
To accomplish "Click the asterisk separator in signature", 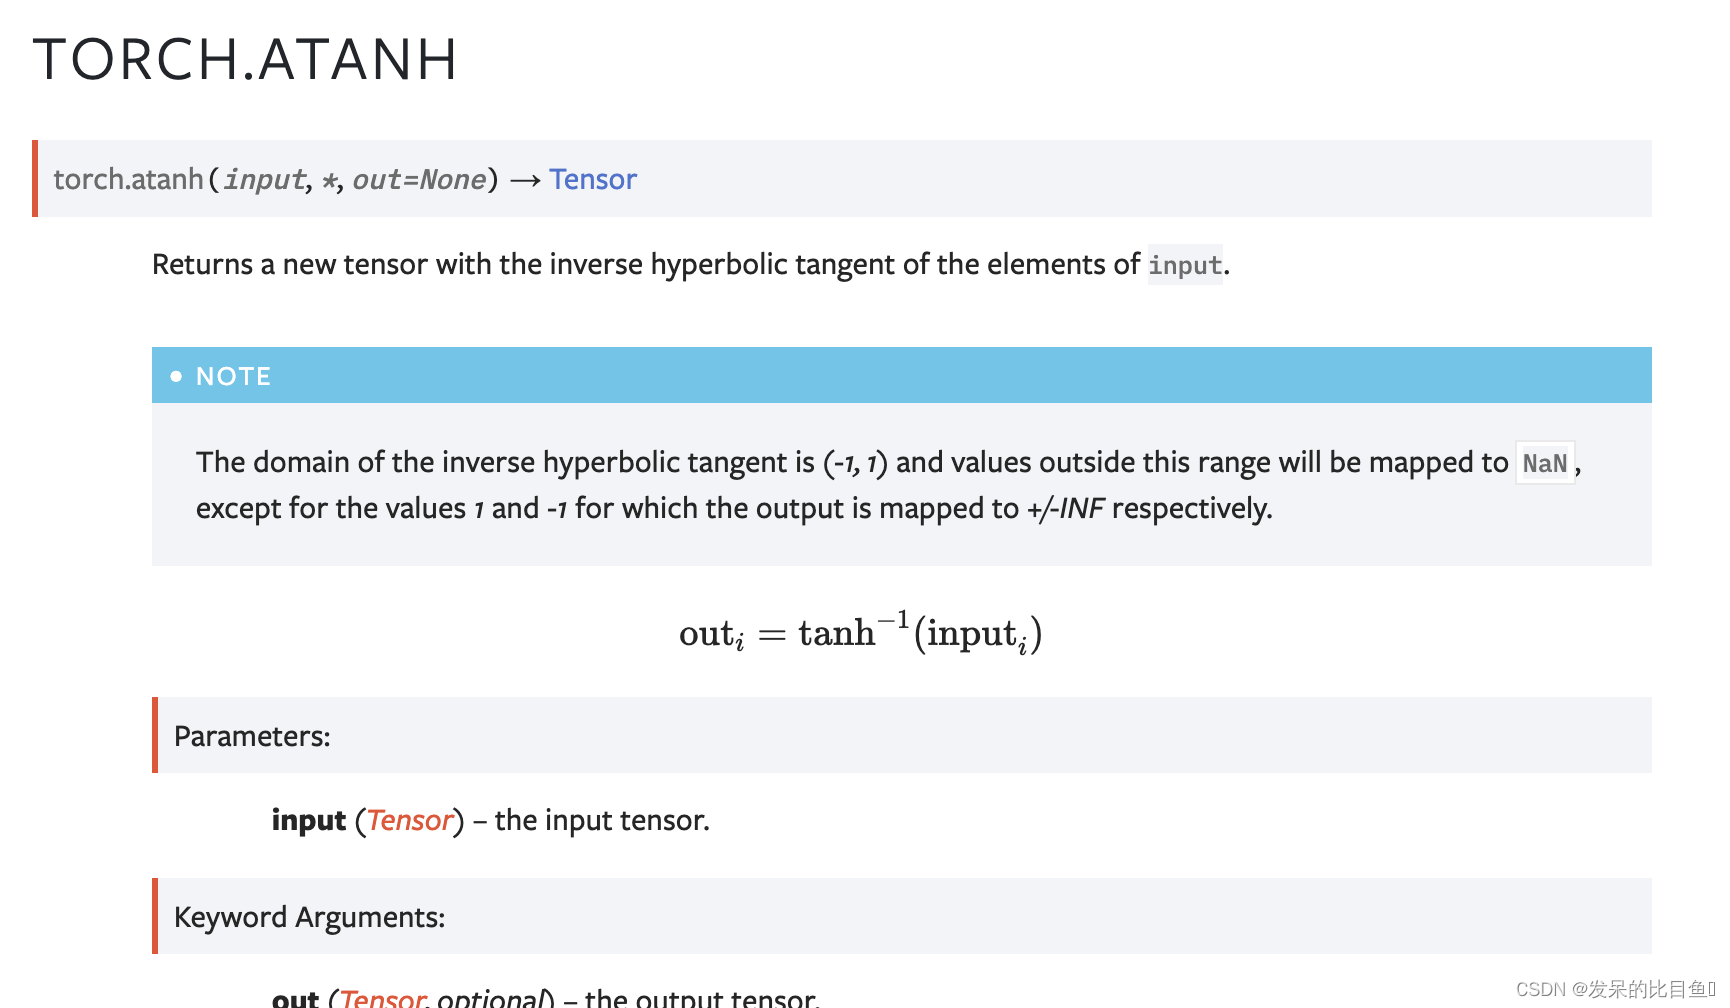I will 329,179.
